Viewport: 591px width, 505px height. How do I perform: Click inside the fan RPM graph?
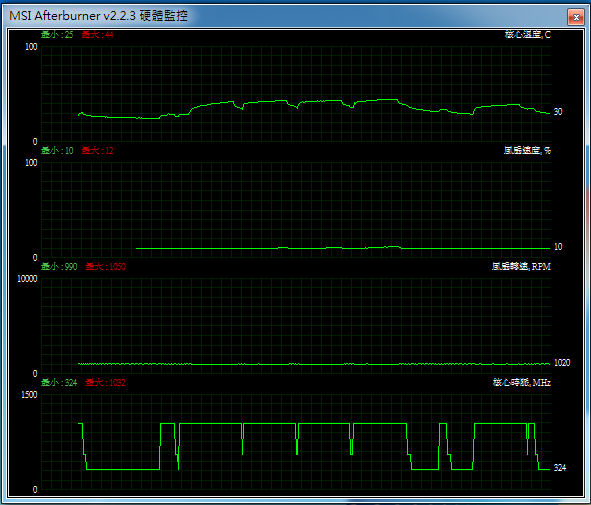point(296,326)
